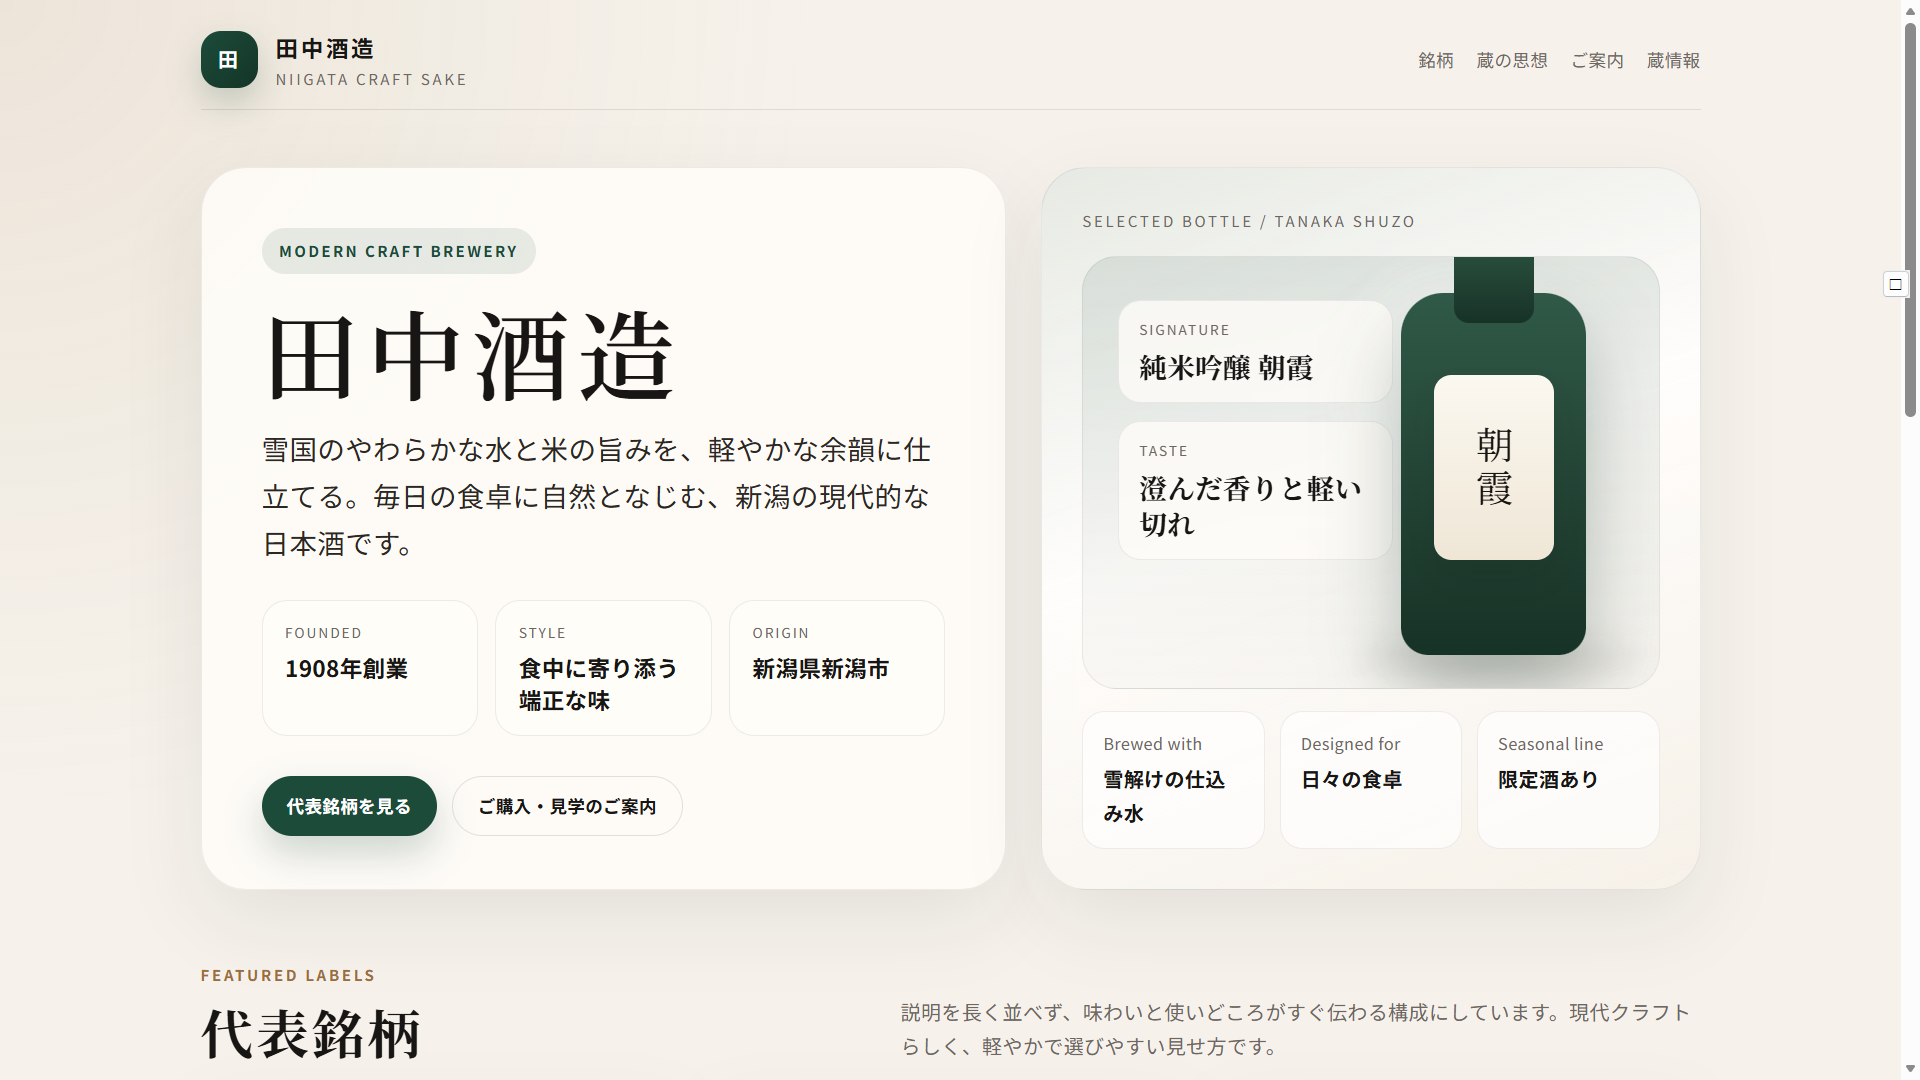Open the 蔵の思想 navigation item
This screenshot has width=1920, height=1080.
(1511, 61)
